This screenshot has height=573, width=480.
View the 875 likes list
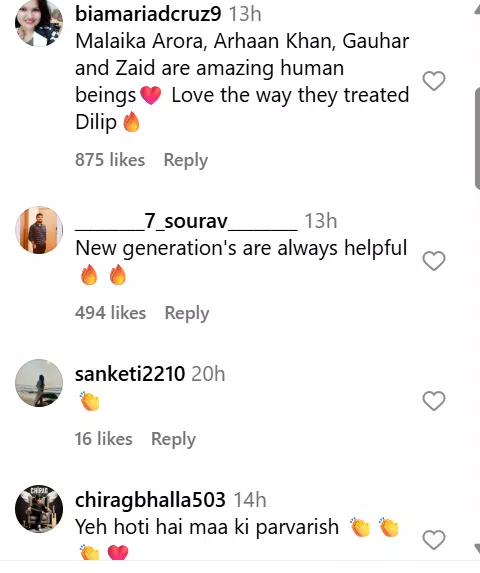110,160
